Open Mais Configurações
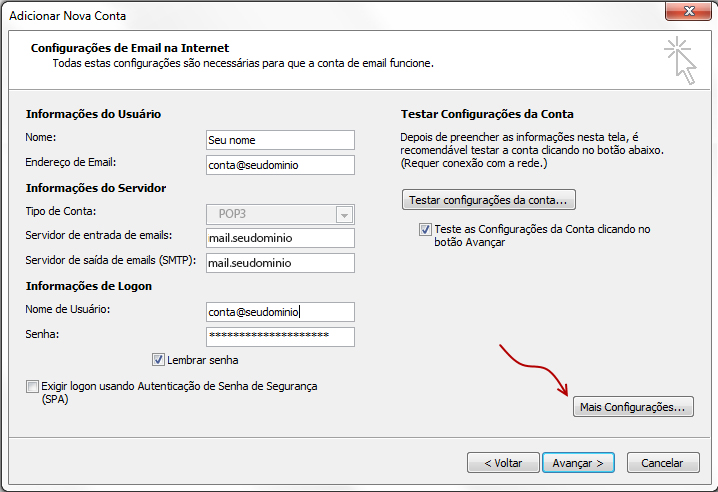Image resolution: width=718 pixels, height=492 pixels. [633, 407]
